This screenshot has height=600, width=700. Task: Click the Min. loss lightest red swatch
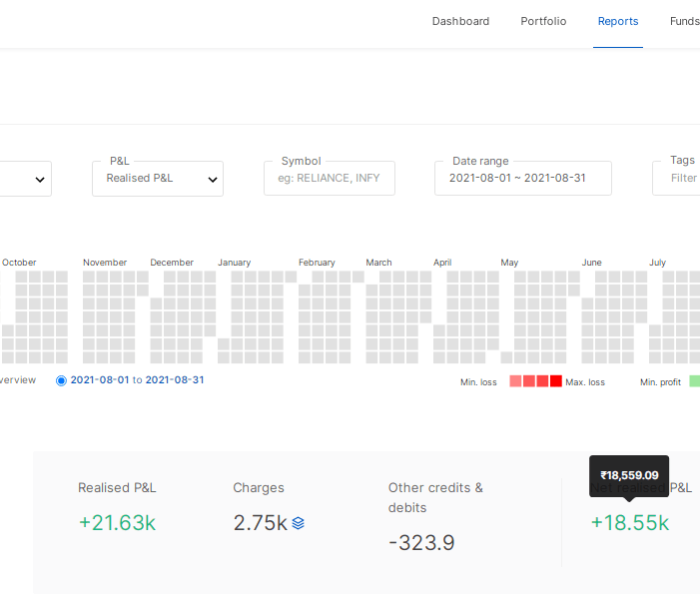(516, 381)
